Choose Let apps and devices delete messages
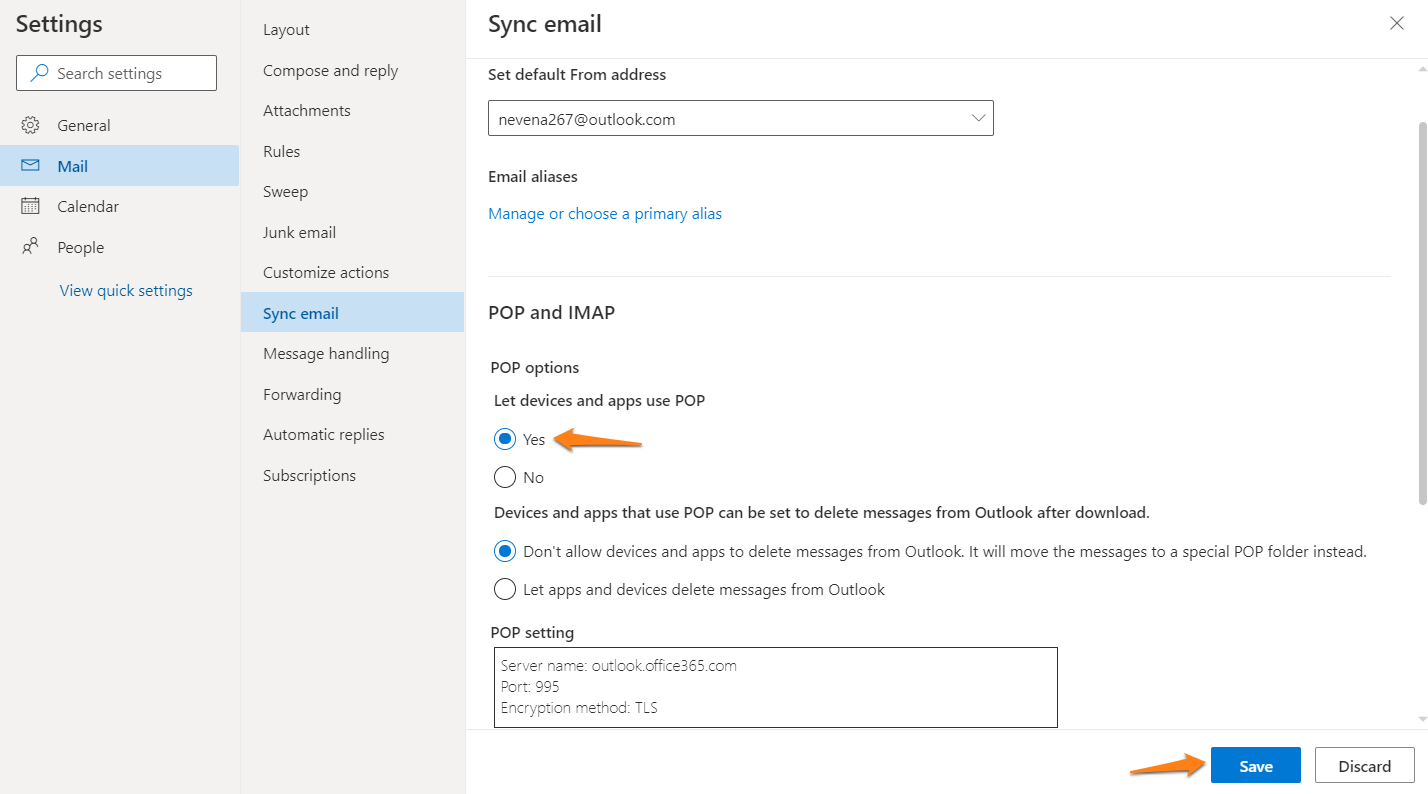This screenshot has height=794, width=1428. tap(505, 589)
